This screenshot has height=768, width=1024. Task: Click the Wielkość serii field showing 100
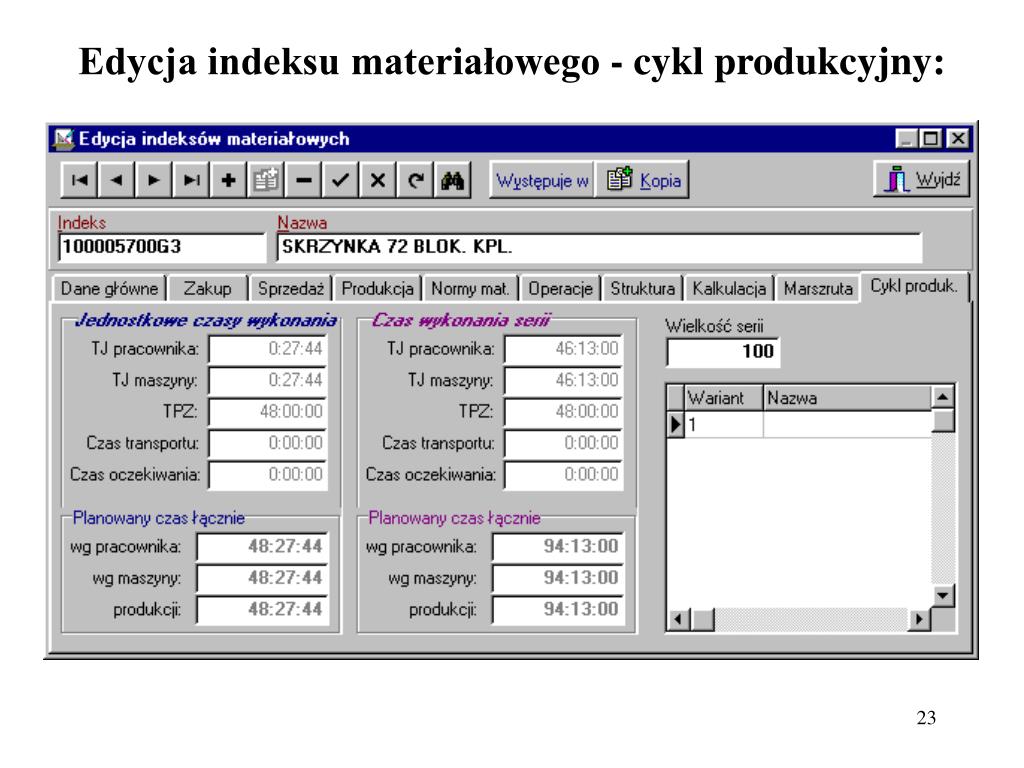click(723, 351)
